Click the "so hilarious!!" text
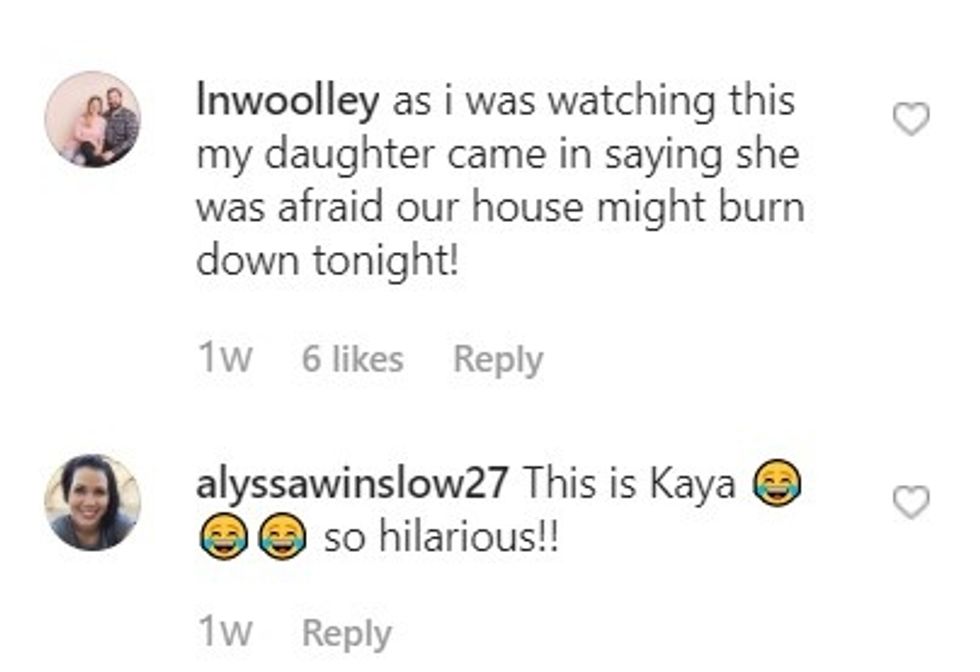The height and width of the screenshot is (672, 980). 441,537
